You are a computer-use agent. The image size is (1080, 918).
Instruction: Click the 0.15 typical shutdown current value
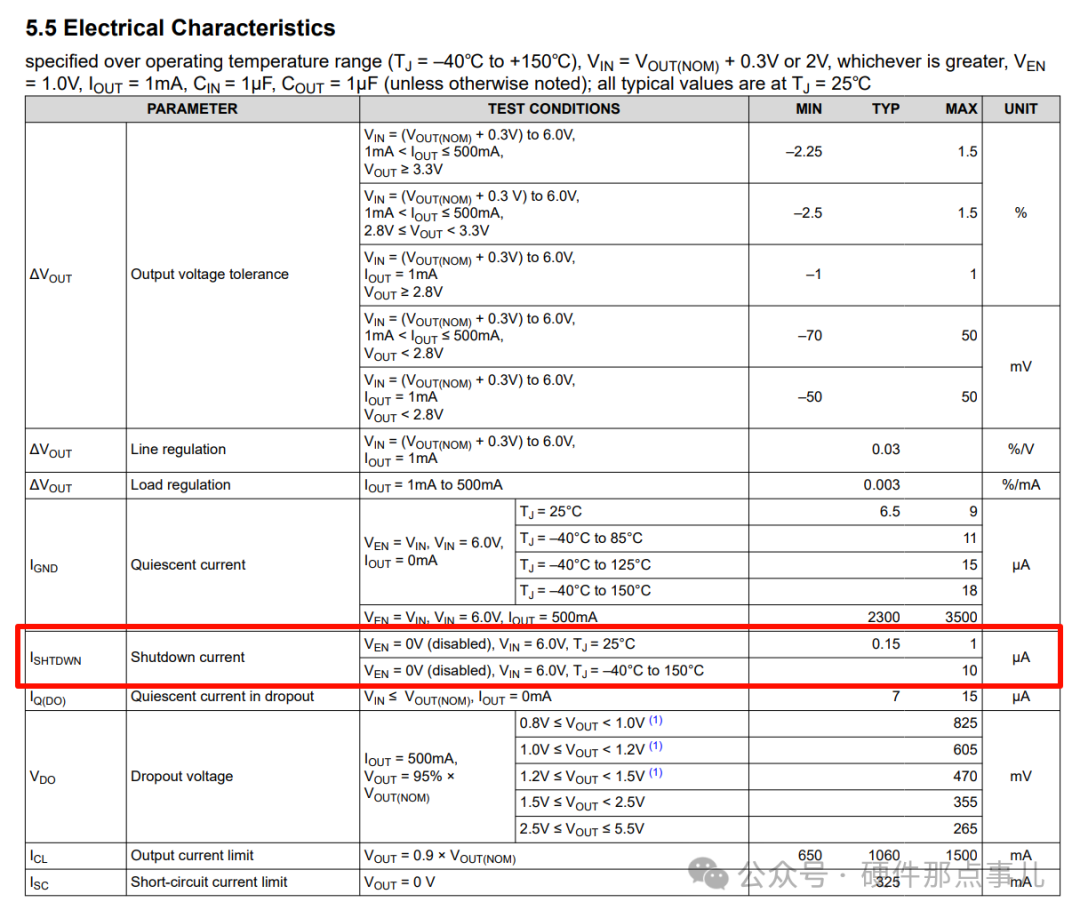(x=886, y=644)
